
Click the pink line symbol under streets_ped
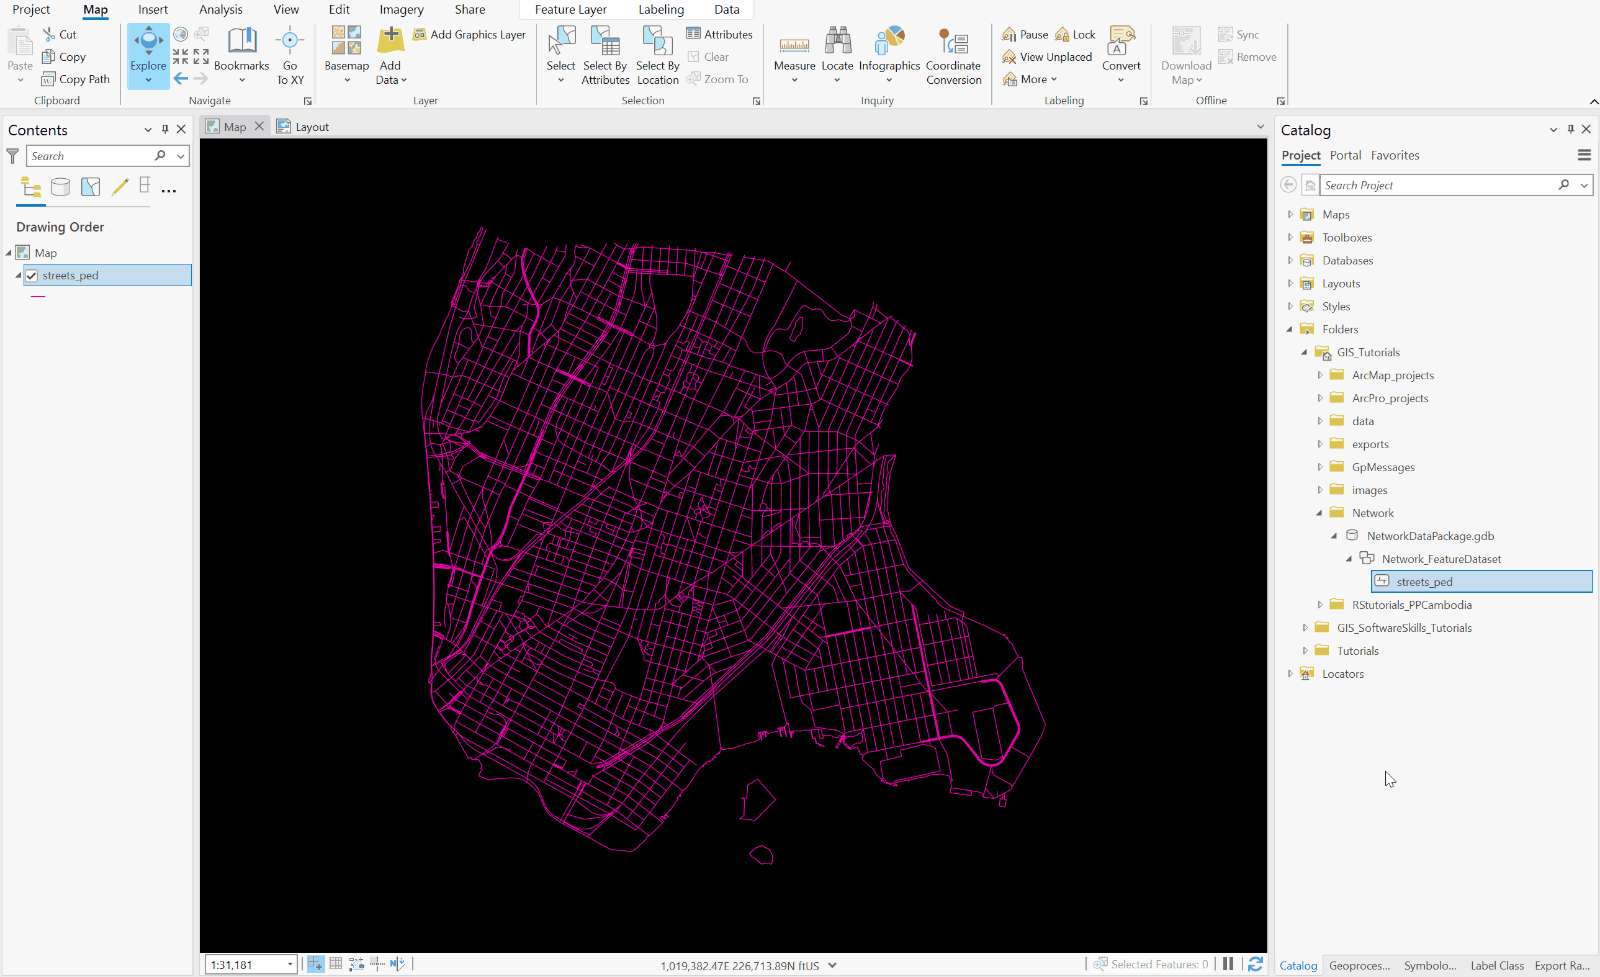(x=38, y=296)
